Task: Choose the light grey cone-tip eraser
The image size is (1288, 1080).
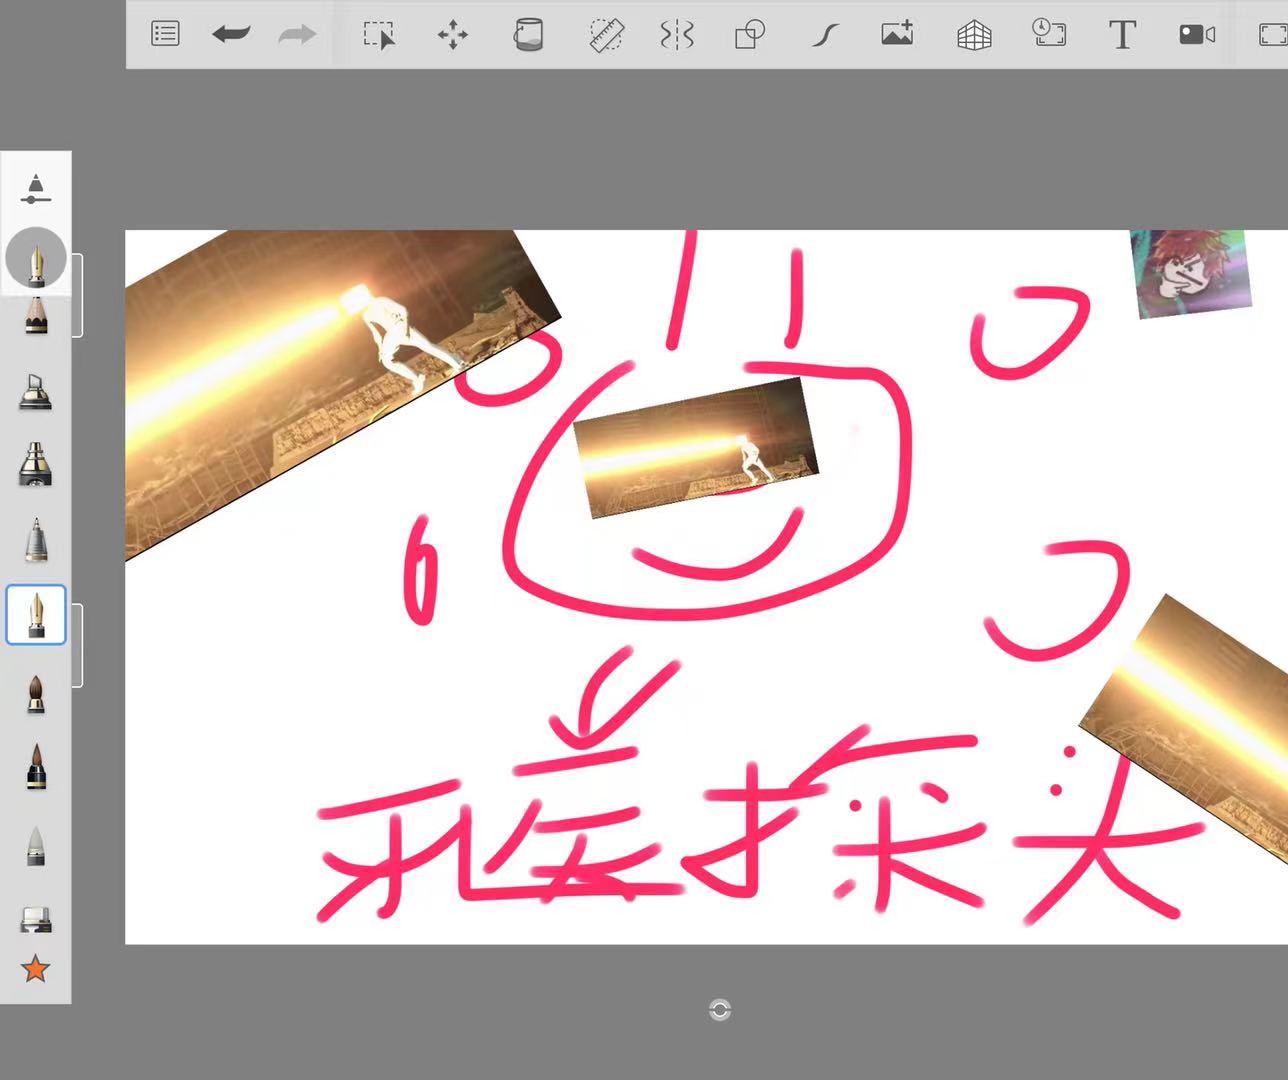Action: (x=36, y=845)
